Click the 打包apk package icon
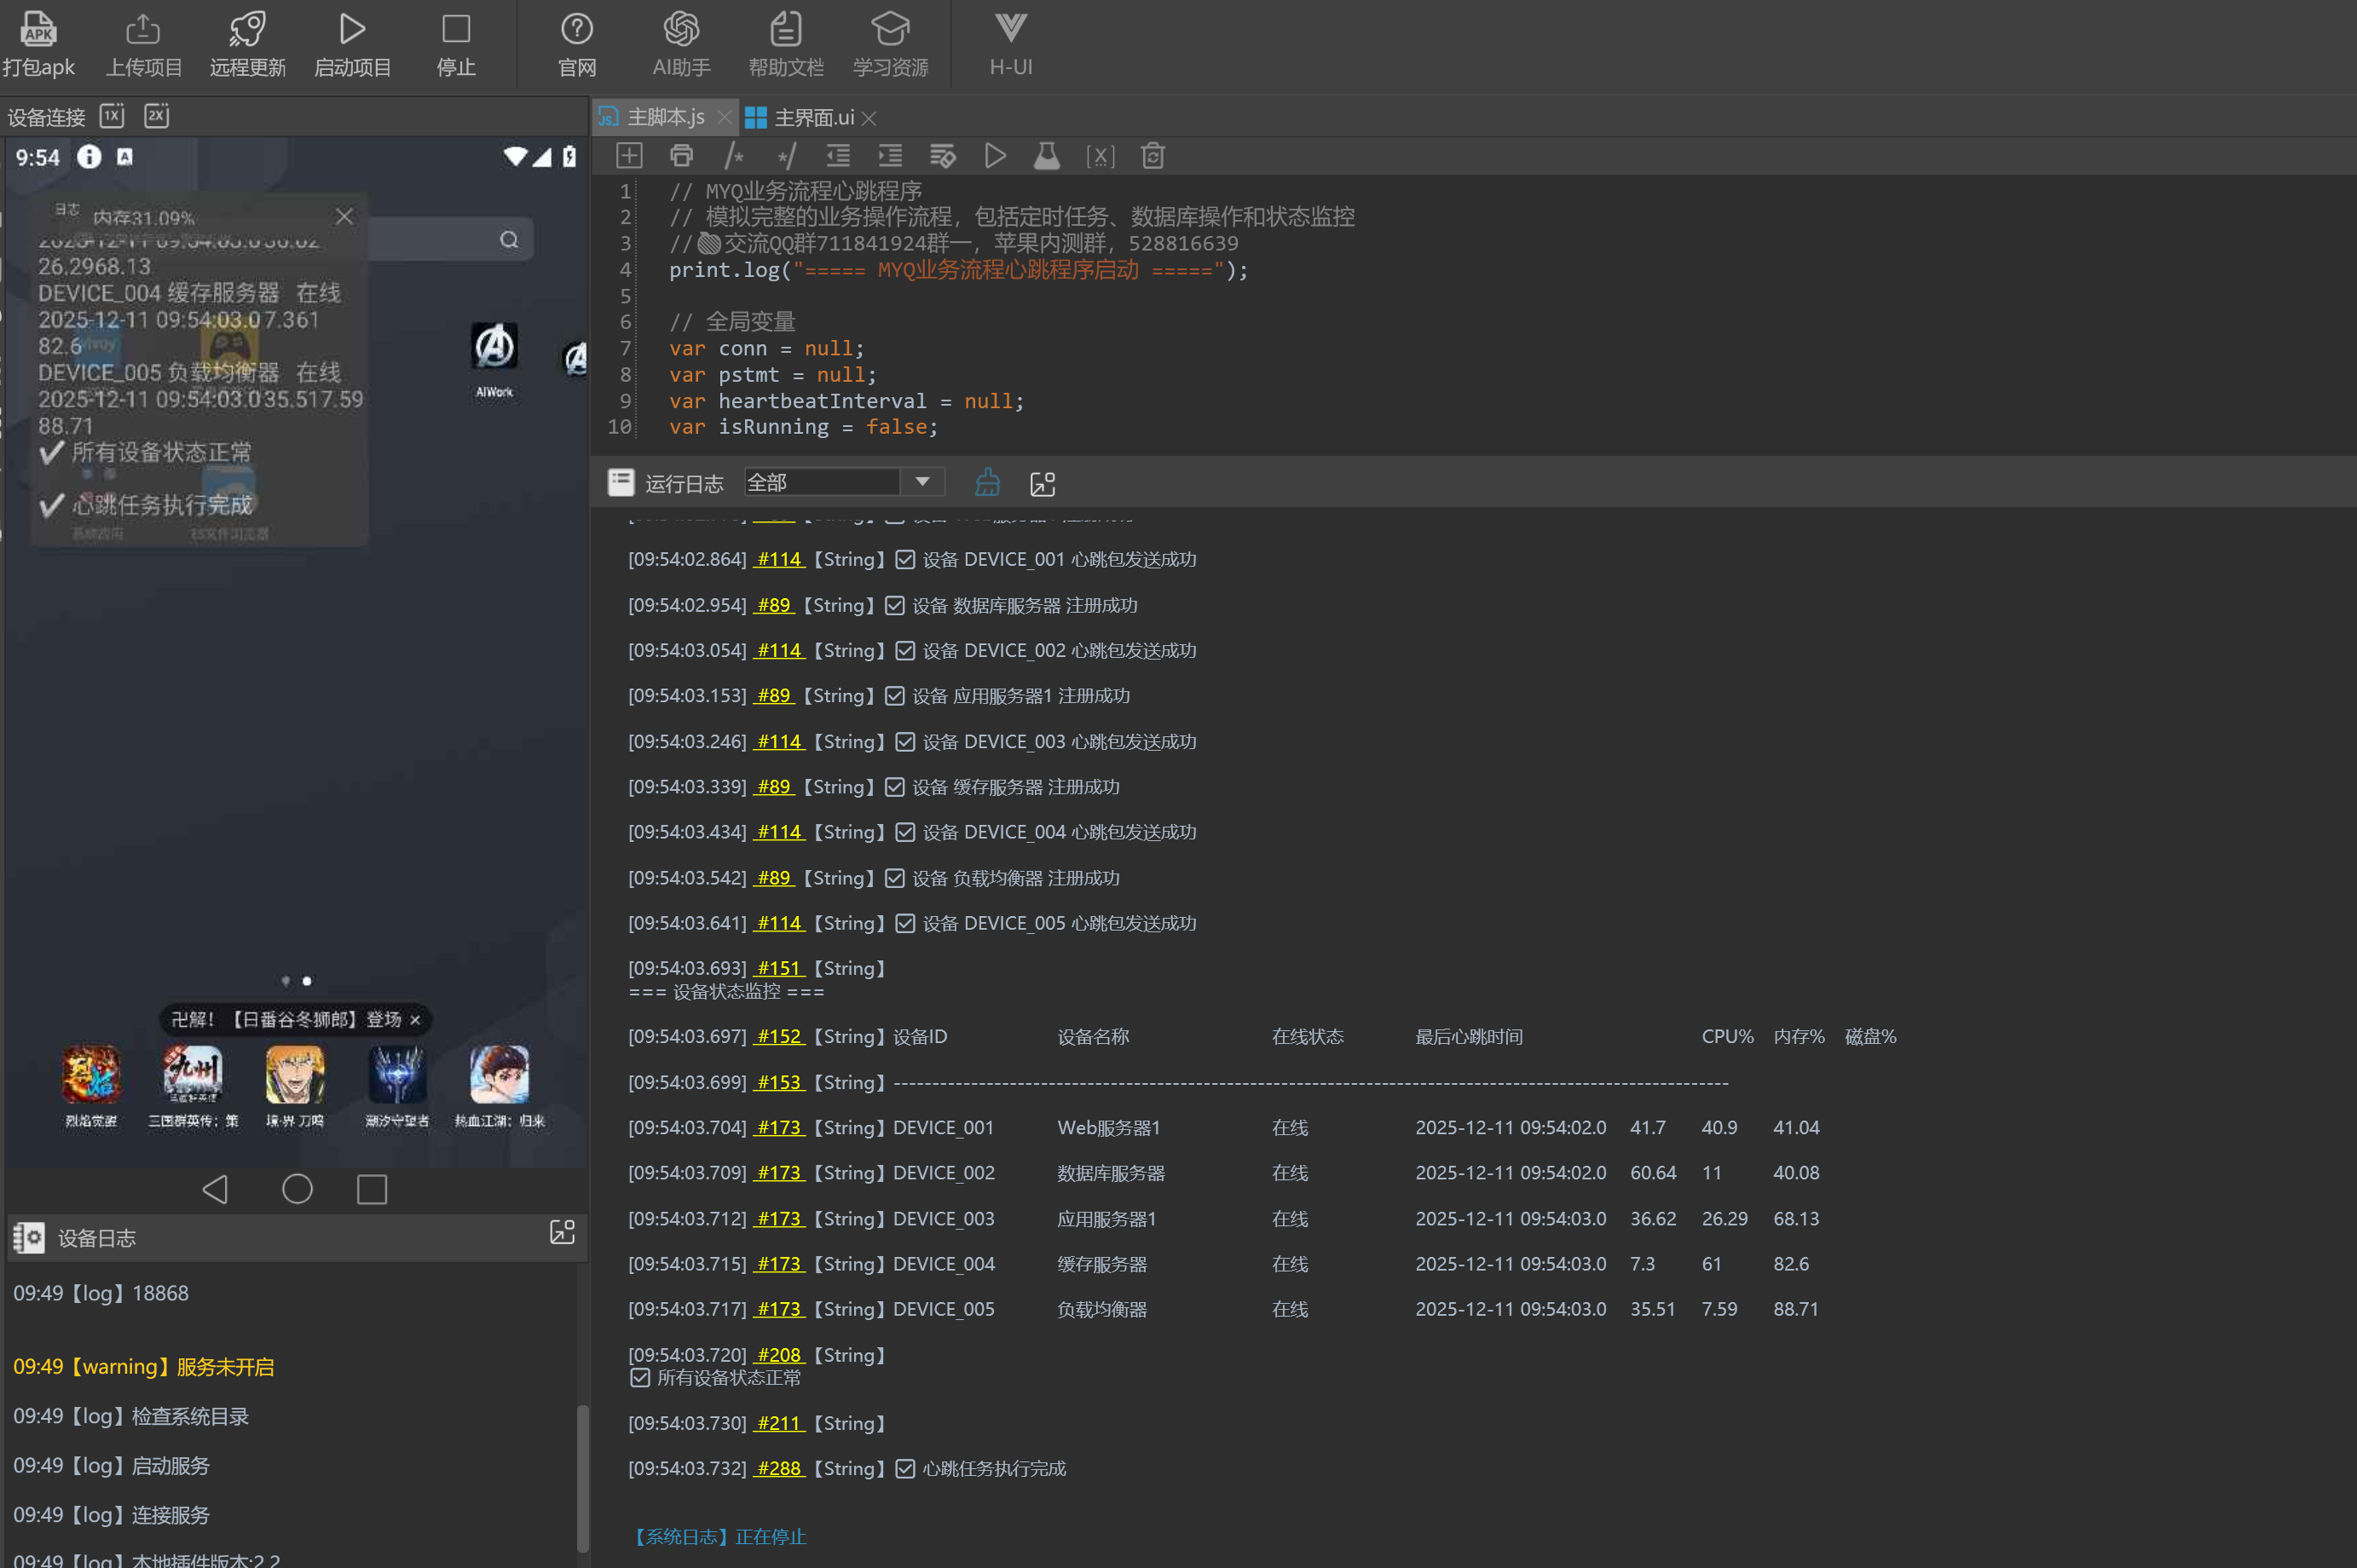This screenshot has width=2357, height=1568. [x=38, y=29]
